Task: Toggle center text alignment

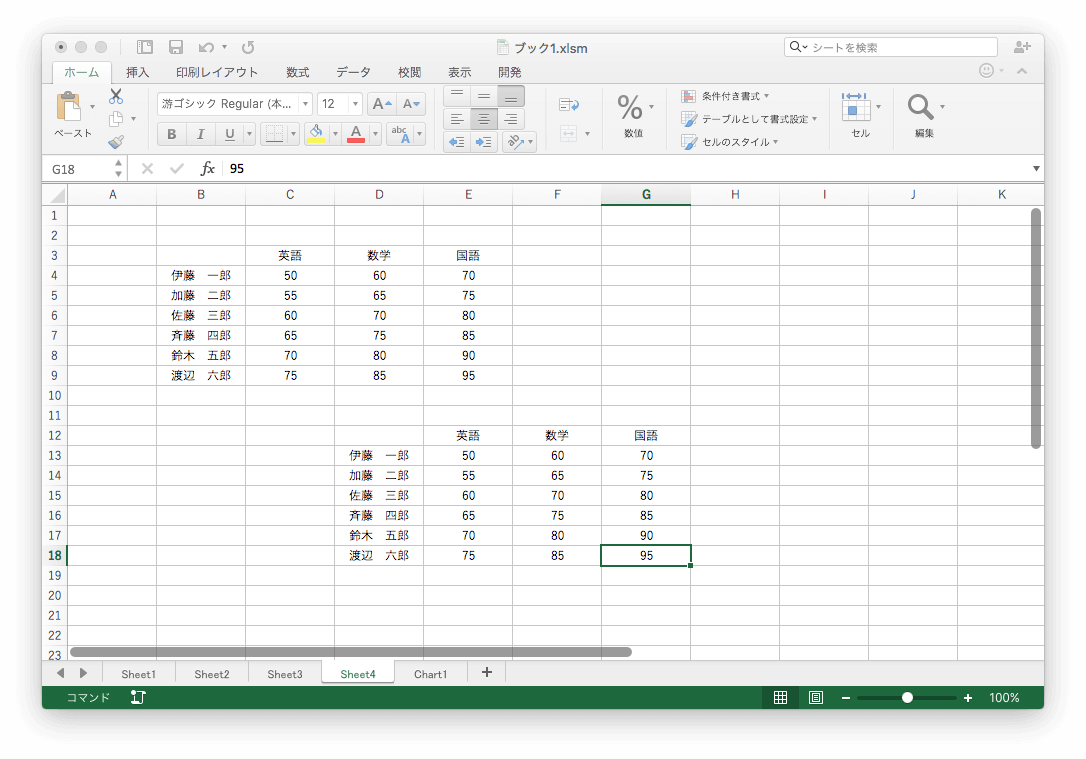Action: [483, 119]
